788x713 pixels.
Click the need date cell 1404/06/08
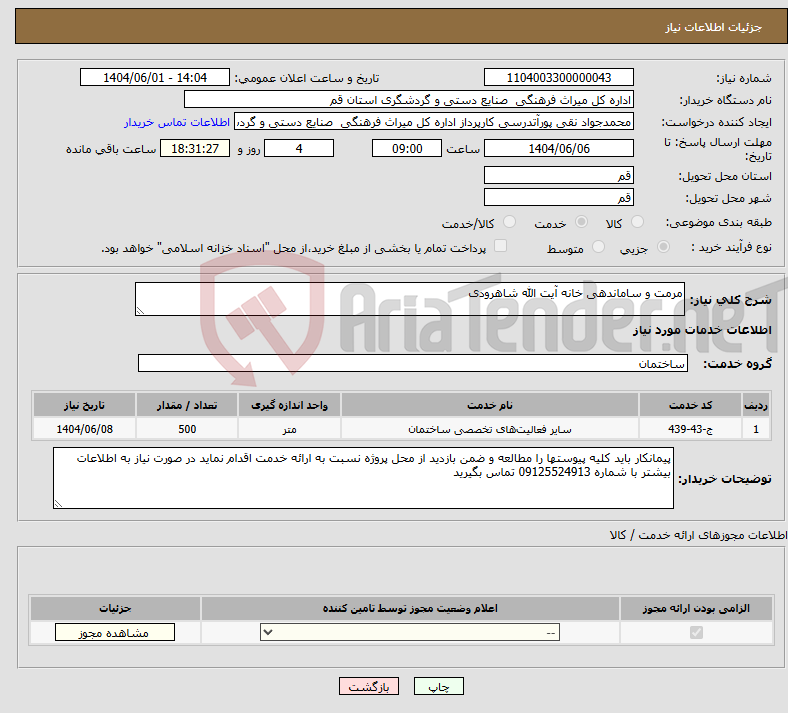pos(84,429)
